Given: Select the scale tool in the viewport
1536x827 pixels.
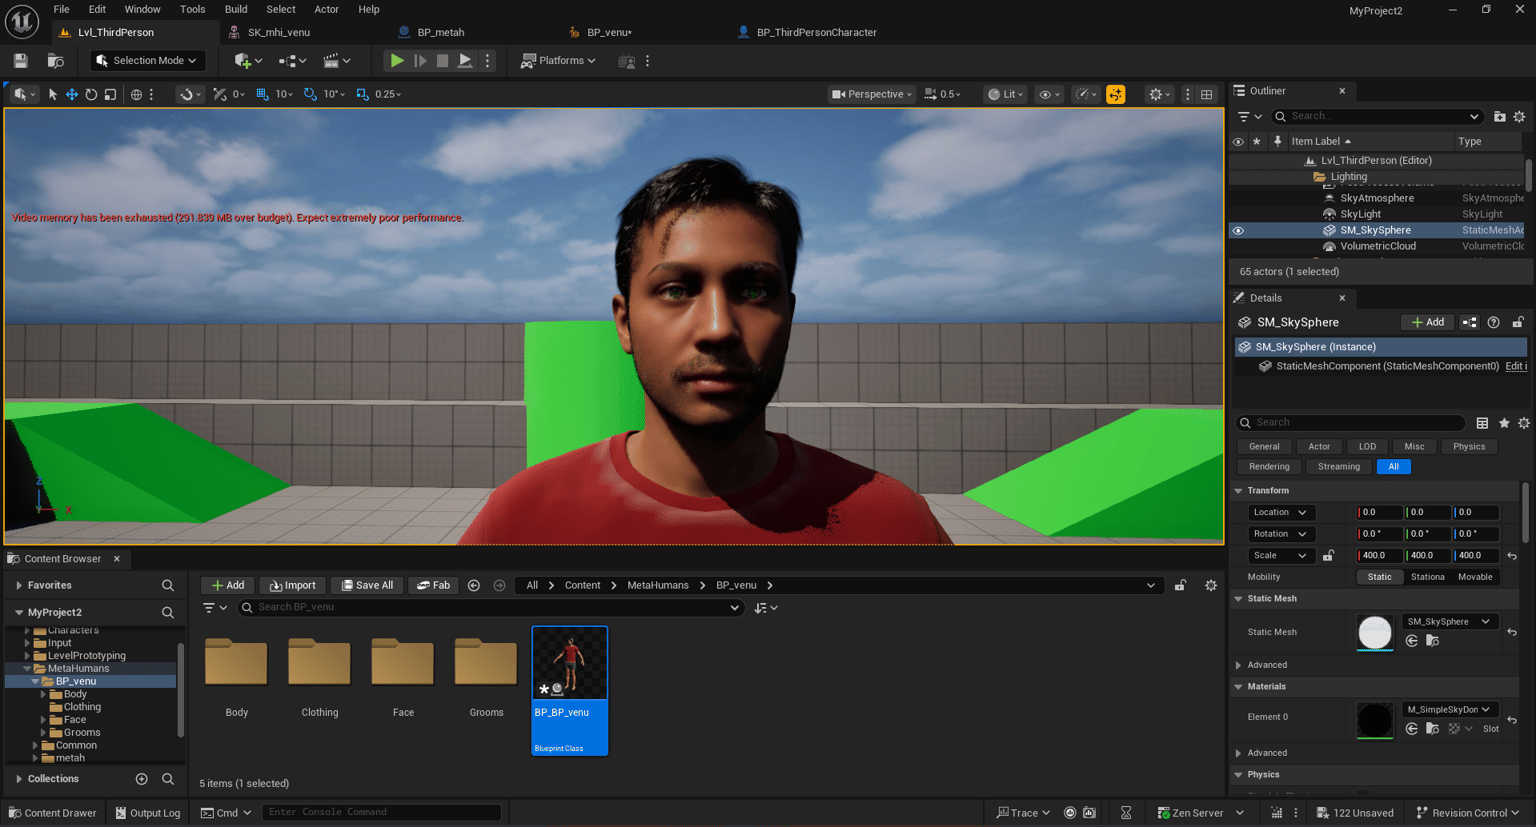Looking at the screenshot, I should tap(110, 94).
